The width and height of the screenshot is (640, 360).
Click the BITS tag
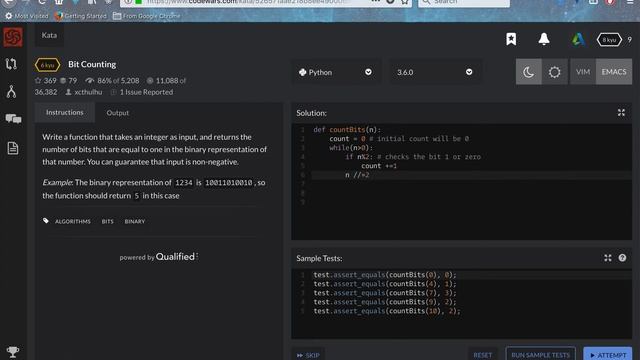coord(107,221)
